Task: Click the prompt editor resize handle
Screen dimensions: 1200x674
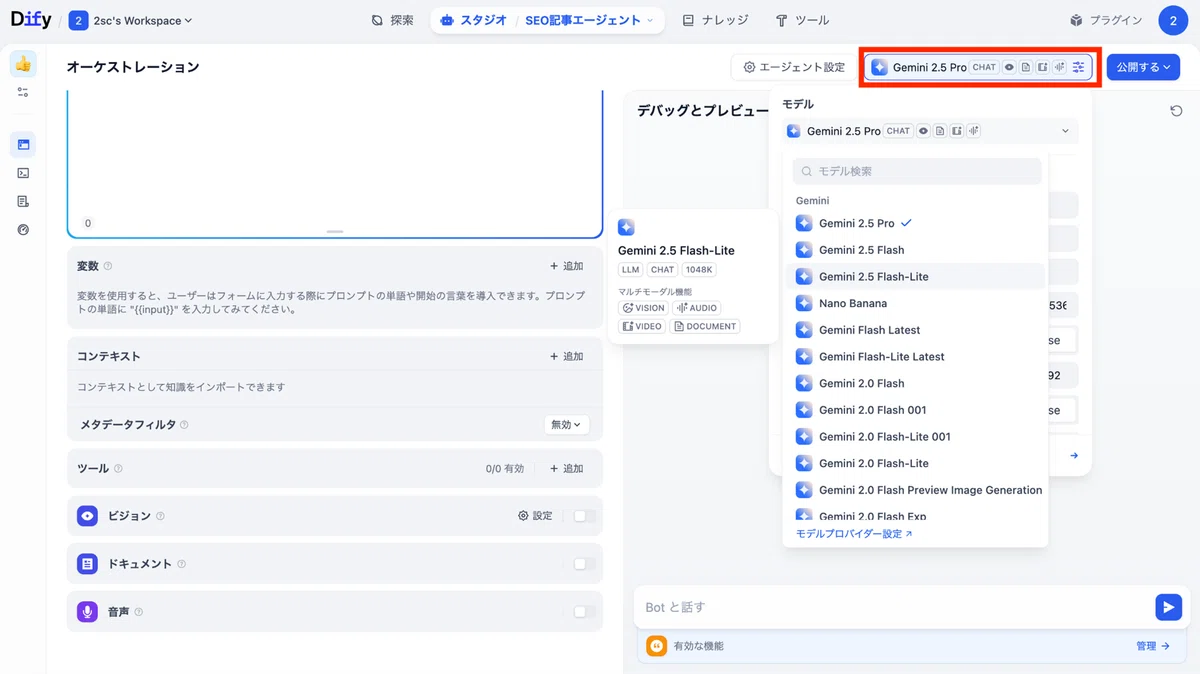Action: 335,232
